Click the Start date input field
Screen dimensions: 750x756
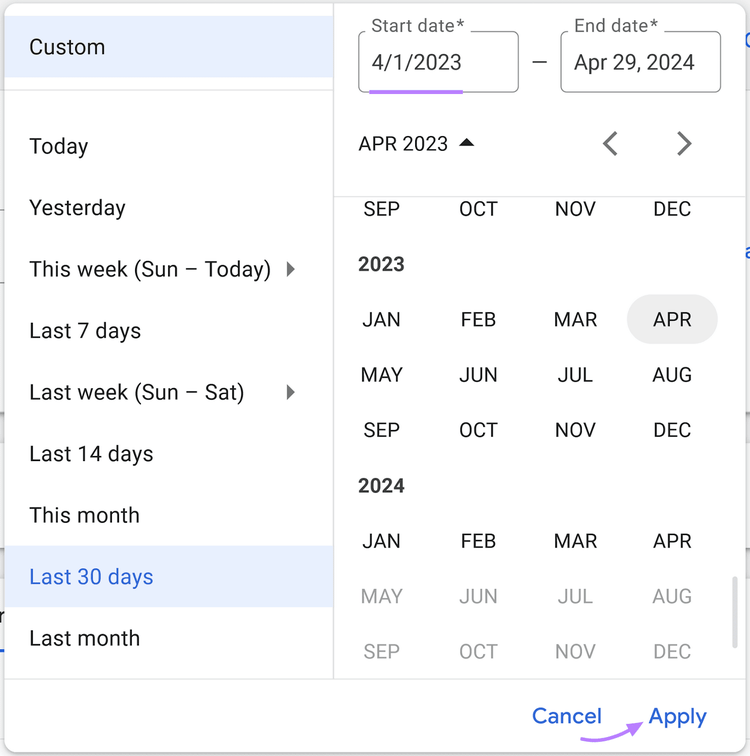point(438,62)
